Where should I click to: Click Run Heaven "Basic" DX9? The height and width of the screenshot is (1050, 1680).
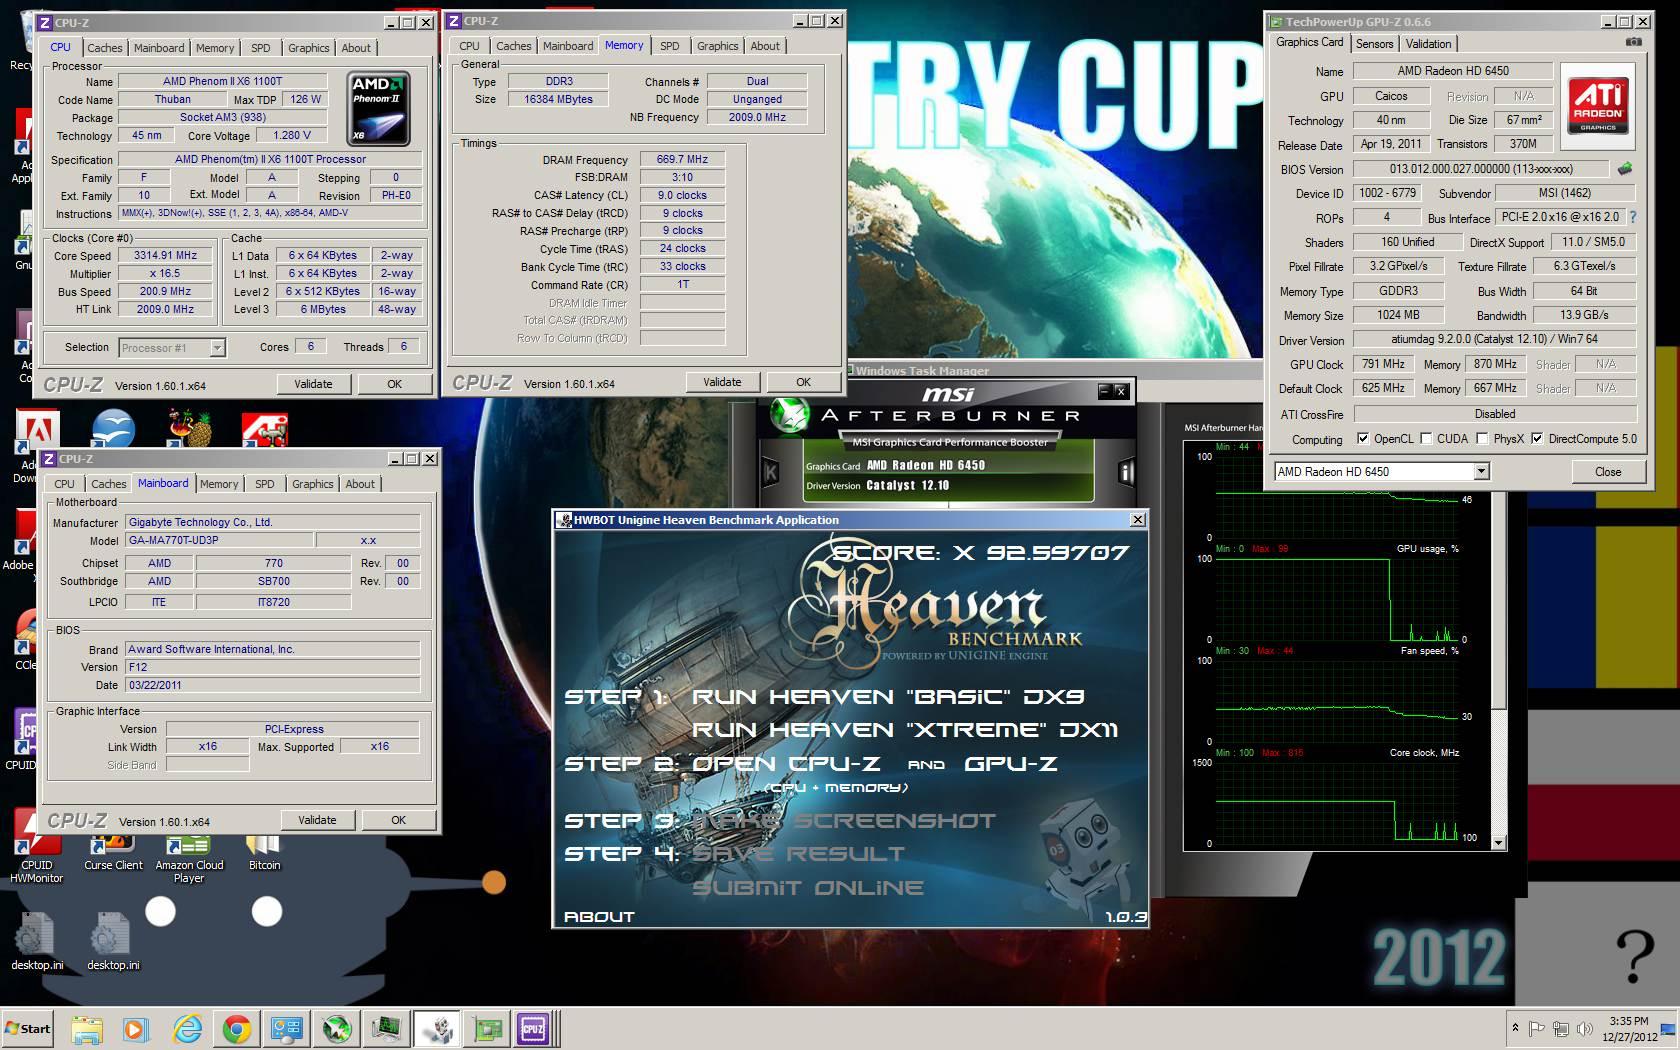click(x=887, y=697)
